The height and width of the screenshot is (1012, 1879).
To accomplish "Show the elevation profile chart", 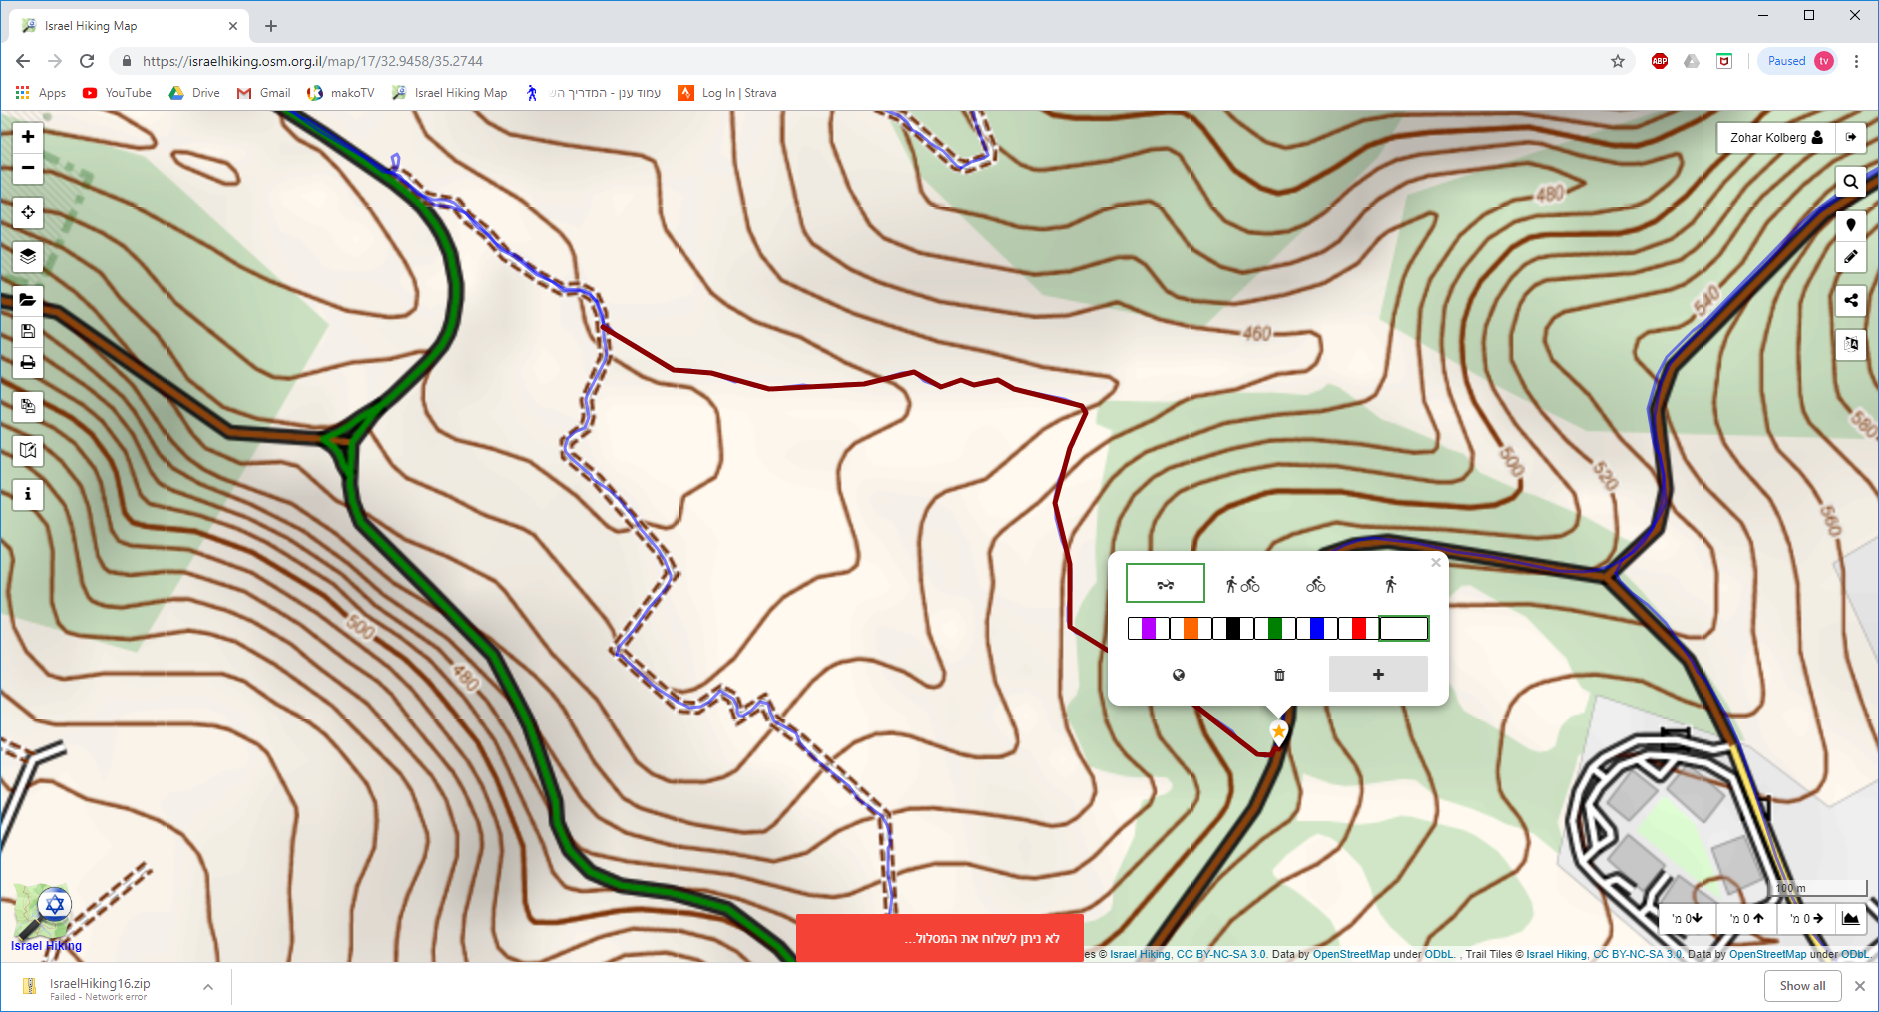I will pos(1850,918).
